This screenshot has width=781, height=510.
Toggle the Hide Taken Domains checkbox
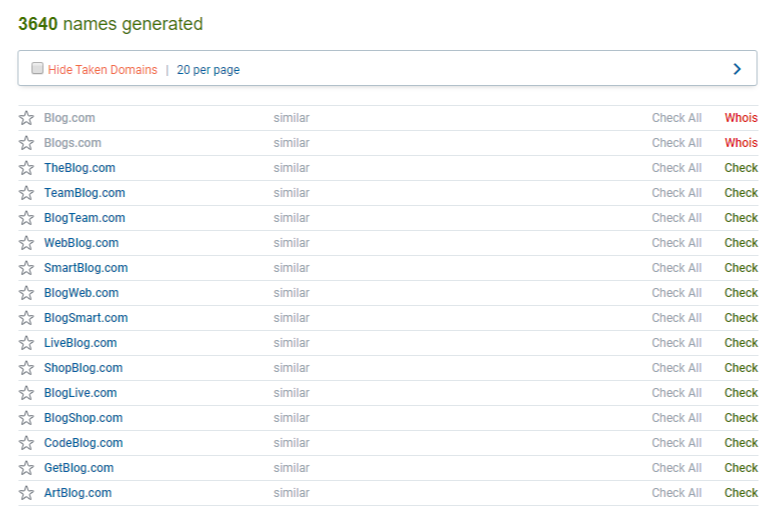(37, 68)
